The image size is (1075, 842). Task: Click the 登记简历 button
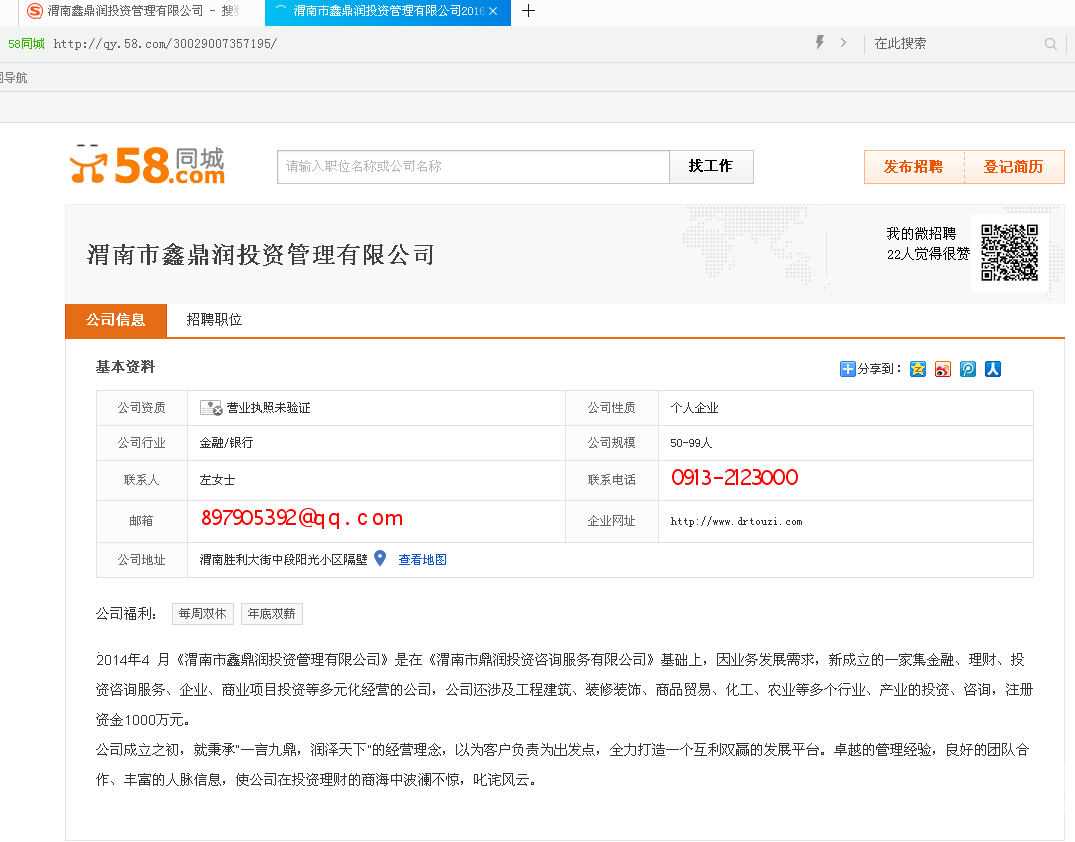click(x=1013, y=167)
